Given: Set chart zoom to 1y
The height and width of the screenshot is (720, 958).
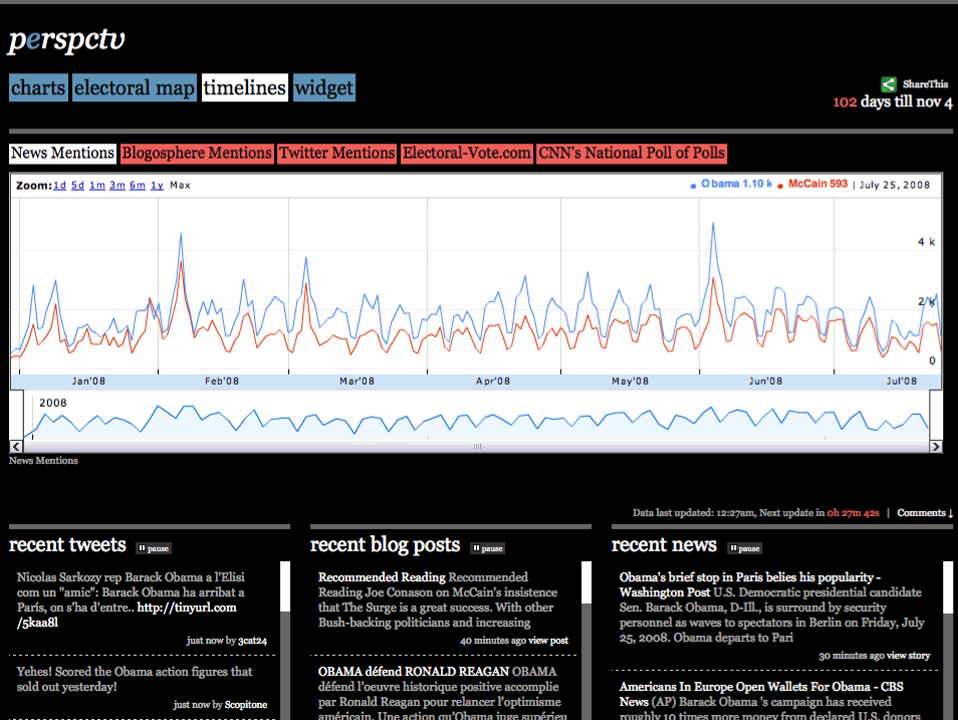Looking at the screenshot, I should pos(157,185).
